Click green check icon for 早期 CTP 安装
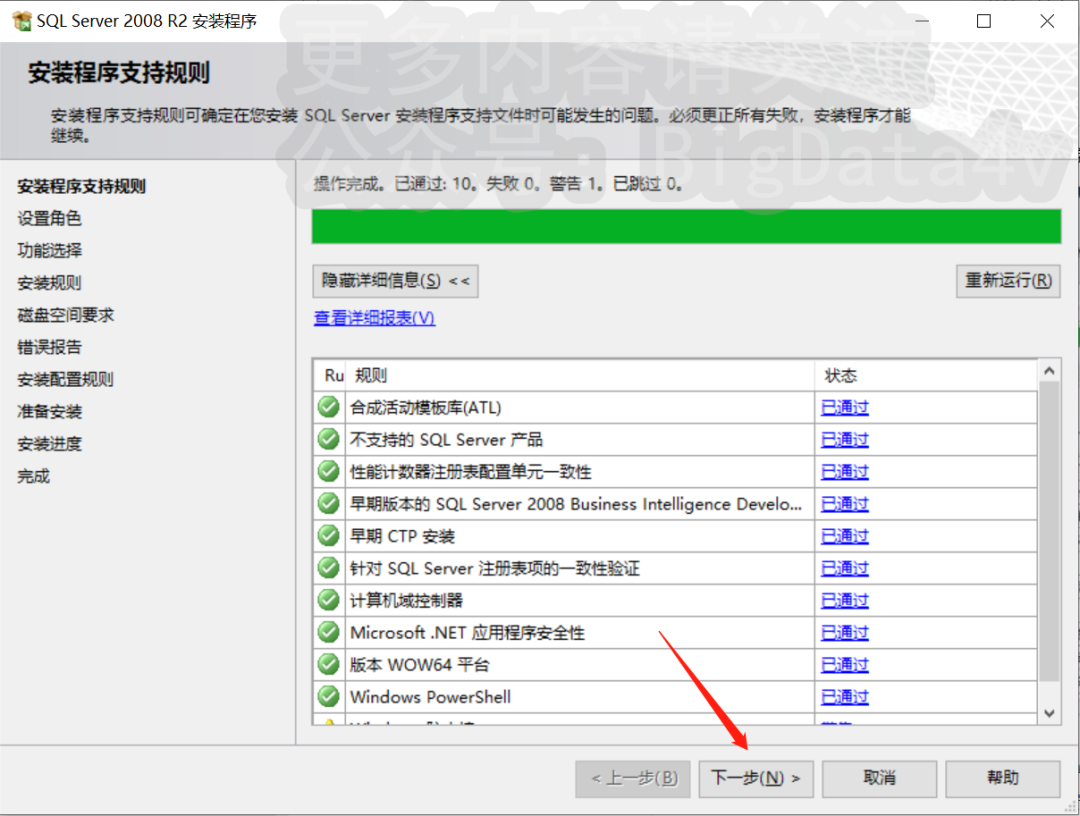The height and width of the screenshot is (816, 1080). (x=329, y=535)
